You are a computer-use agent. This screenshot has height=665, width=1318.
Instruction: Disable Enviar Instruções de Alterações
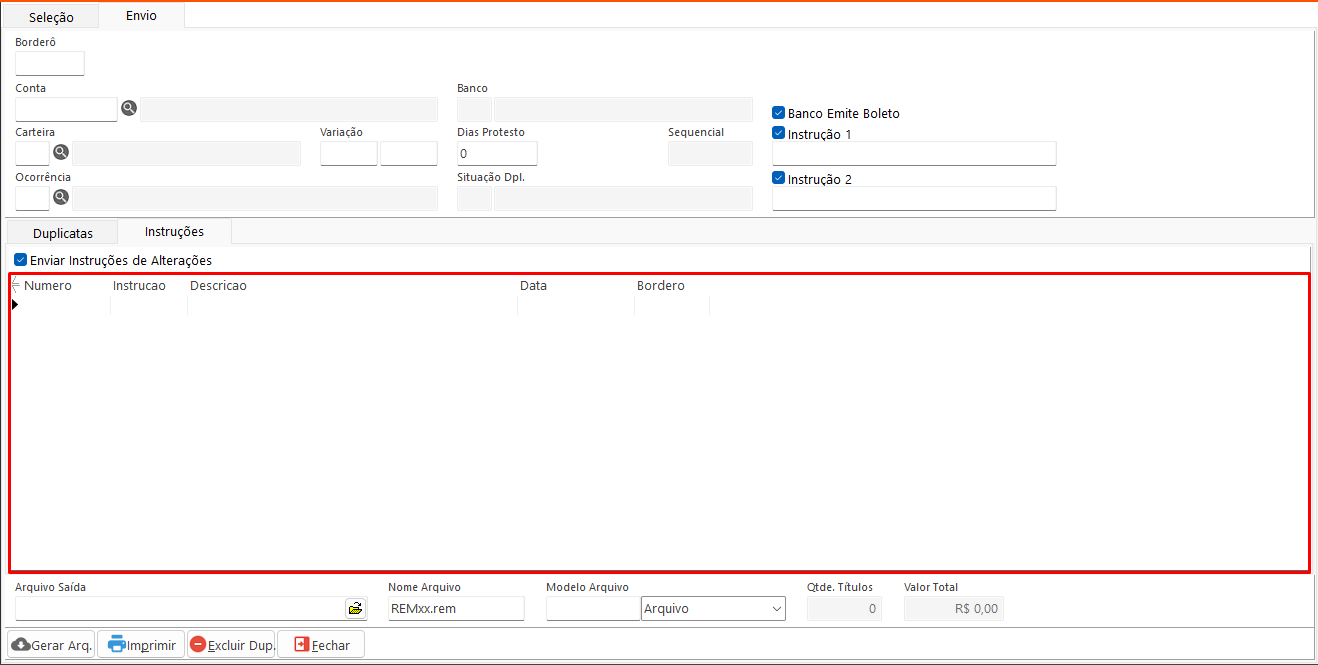click(x=20, y=260)
